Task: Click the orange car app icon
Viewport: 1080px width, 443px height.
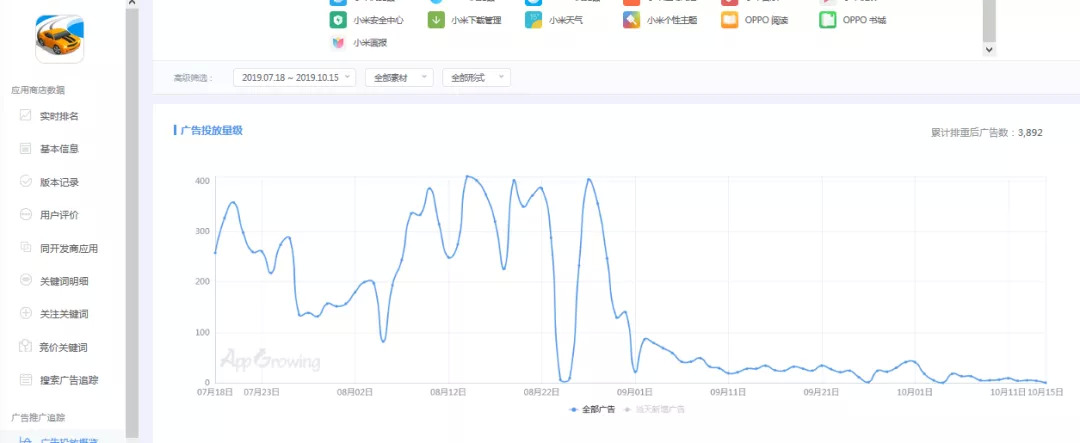Action: [x=59, y=39]
